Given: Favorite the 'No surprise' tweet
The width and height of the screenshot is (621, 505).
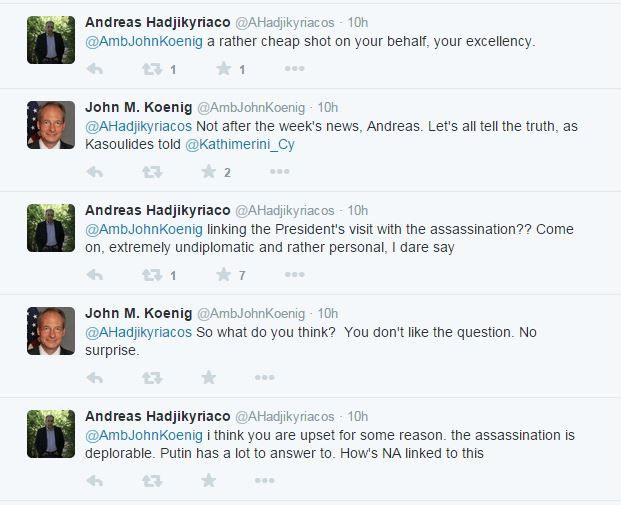Looking at the screenshot, I should (209, 378).
